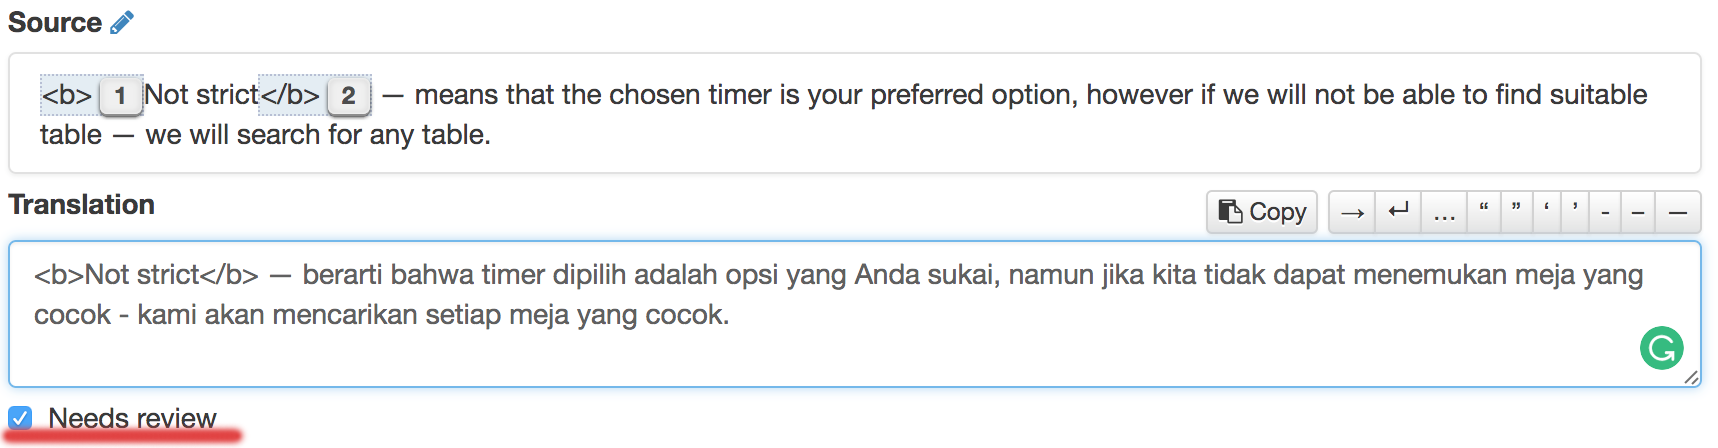Insert the short hyphen character
The width and height of the screenshot is (1718, 448).
click(1605, 212)
